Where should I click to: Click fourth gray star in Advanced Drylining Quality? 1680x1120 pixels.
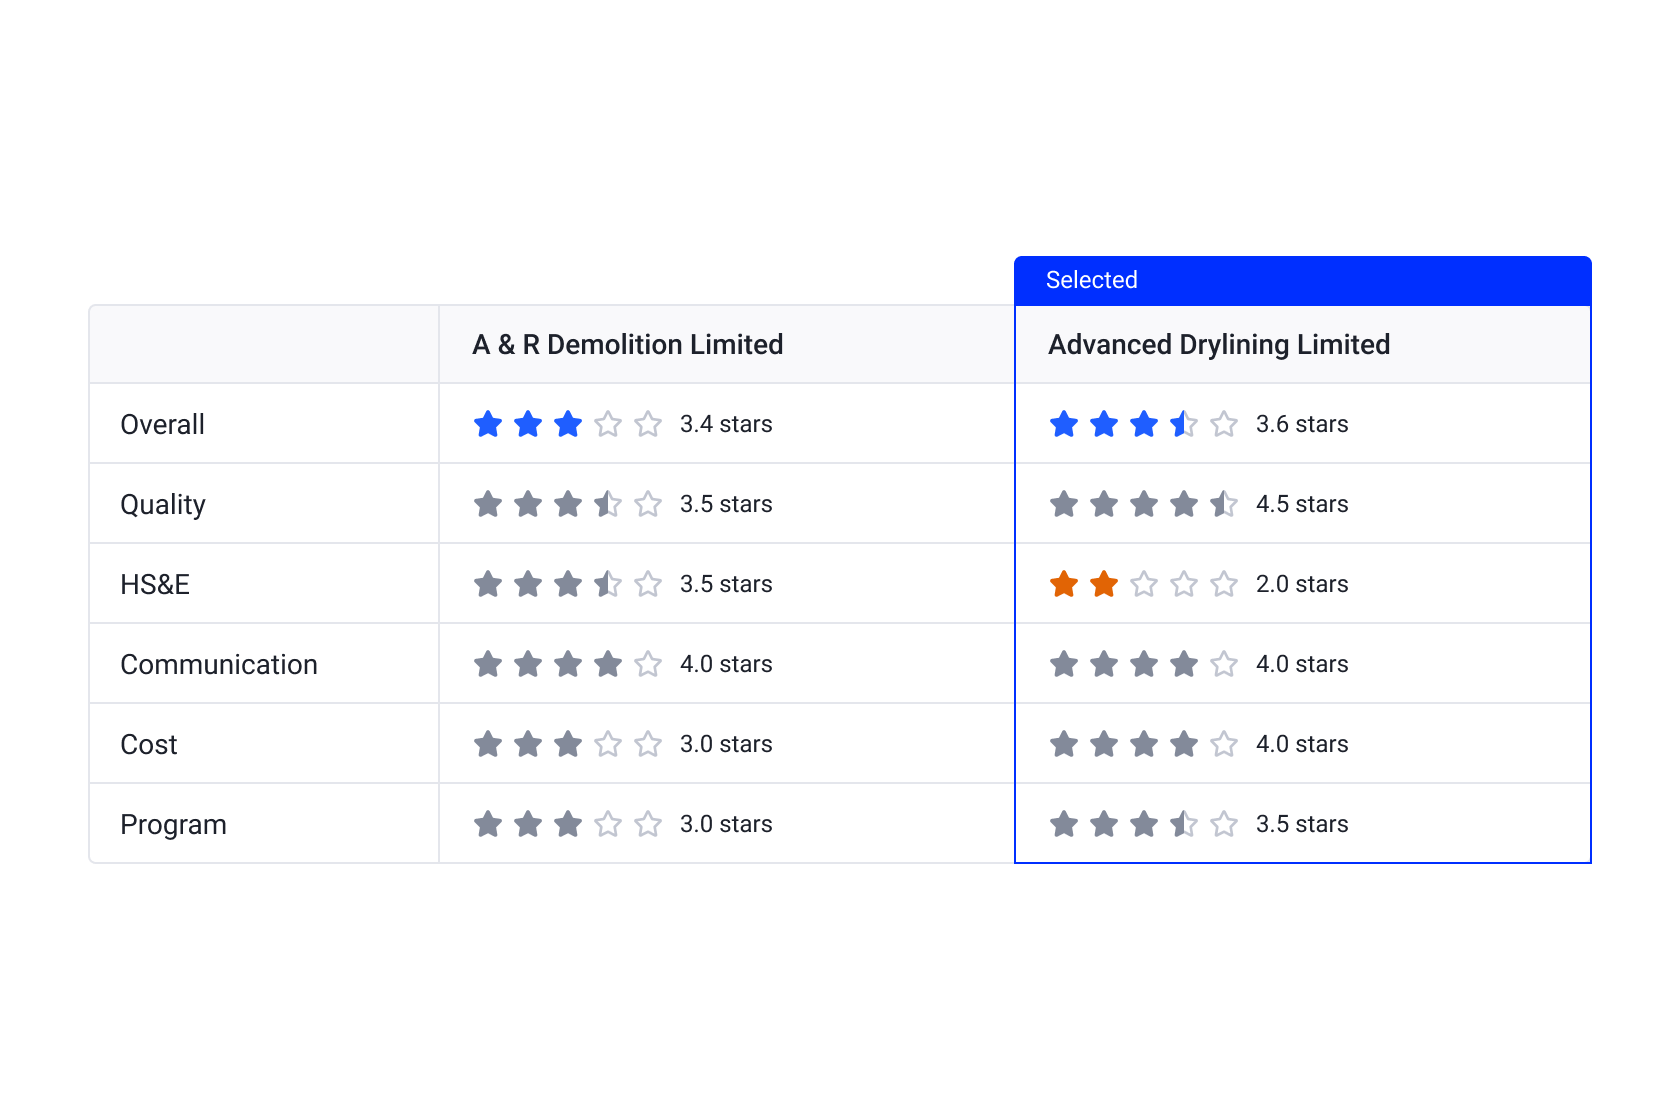1184,504
